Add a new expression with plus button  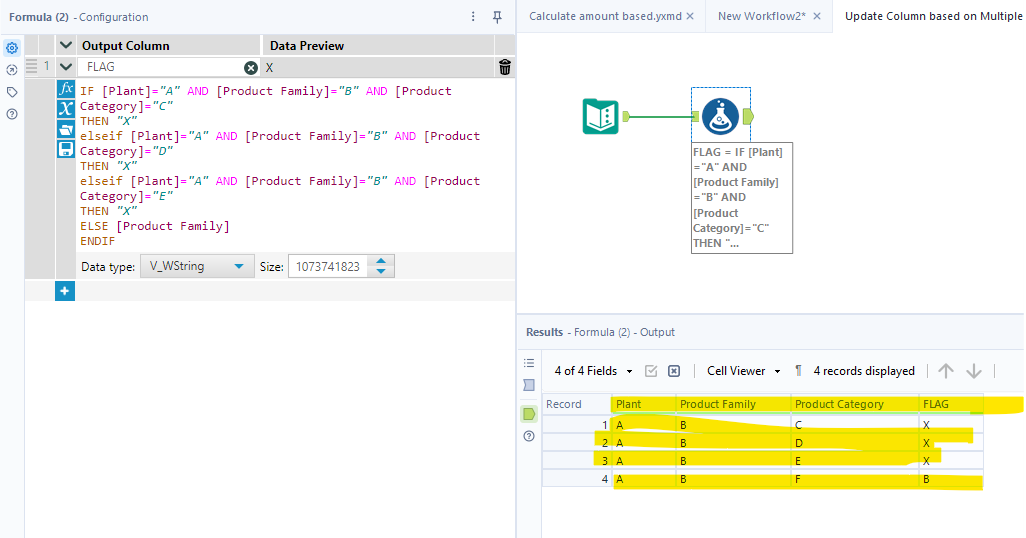point(65,290)
